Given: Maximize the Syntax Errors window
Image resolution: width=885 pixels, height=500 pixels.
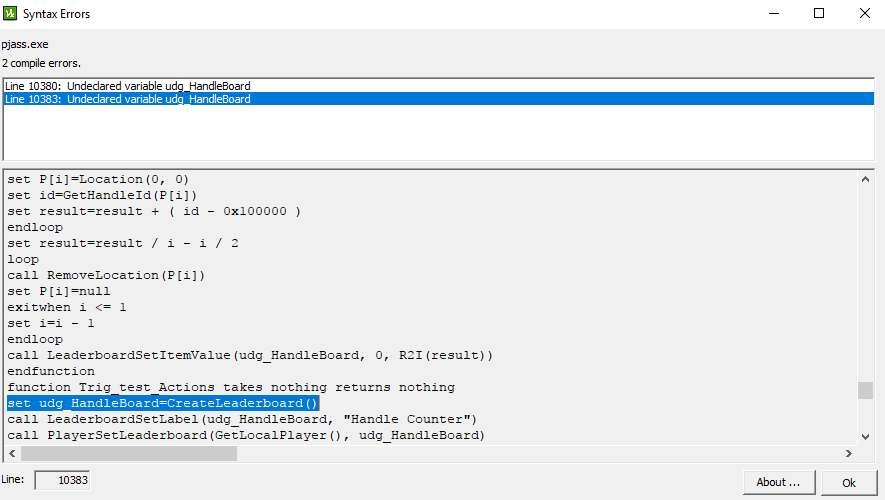Looking at the screenshot, I should pos(819,13).
